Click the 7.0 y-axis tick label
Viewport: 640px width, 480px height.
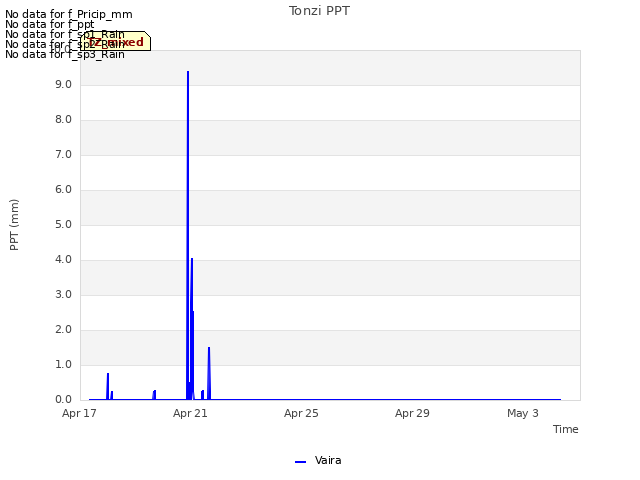63,155
